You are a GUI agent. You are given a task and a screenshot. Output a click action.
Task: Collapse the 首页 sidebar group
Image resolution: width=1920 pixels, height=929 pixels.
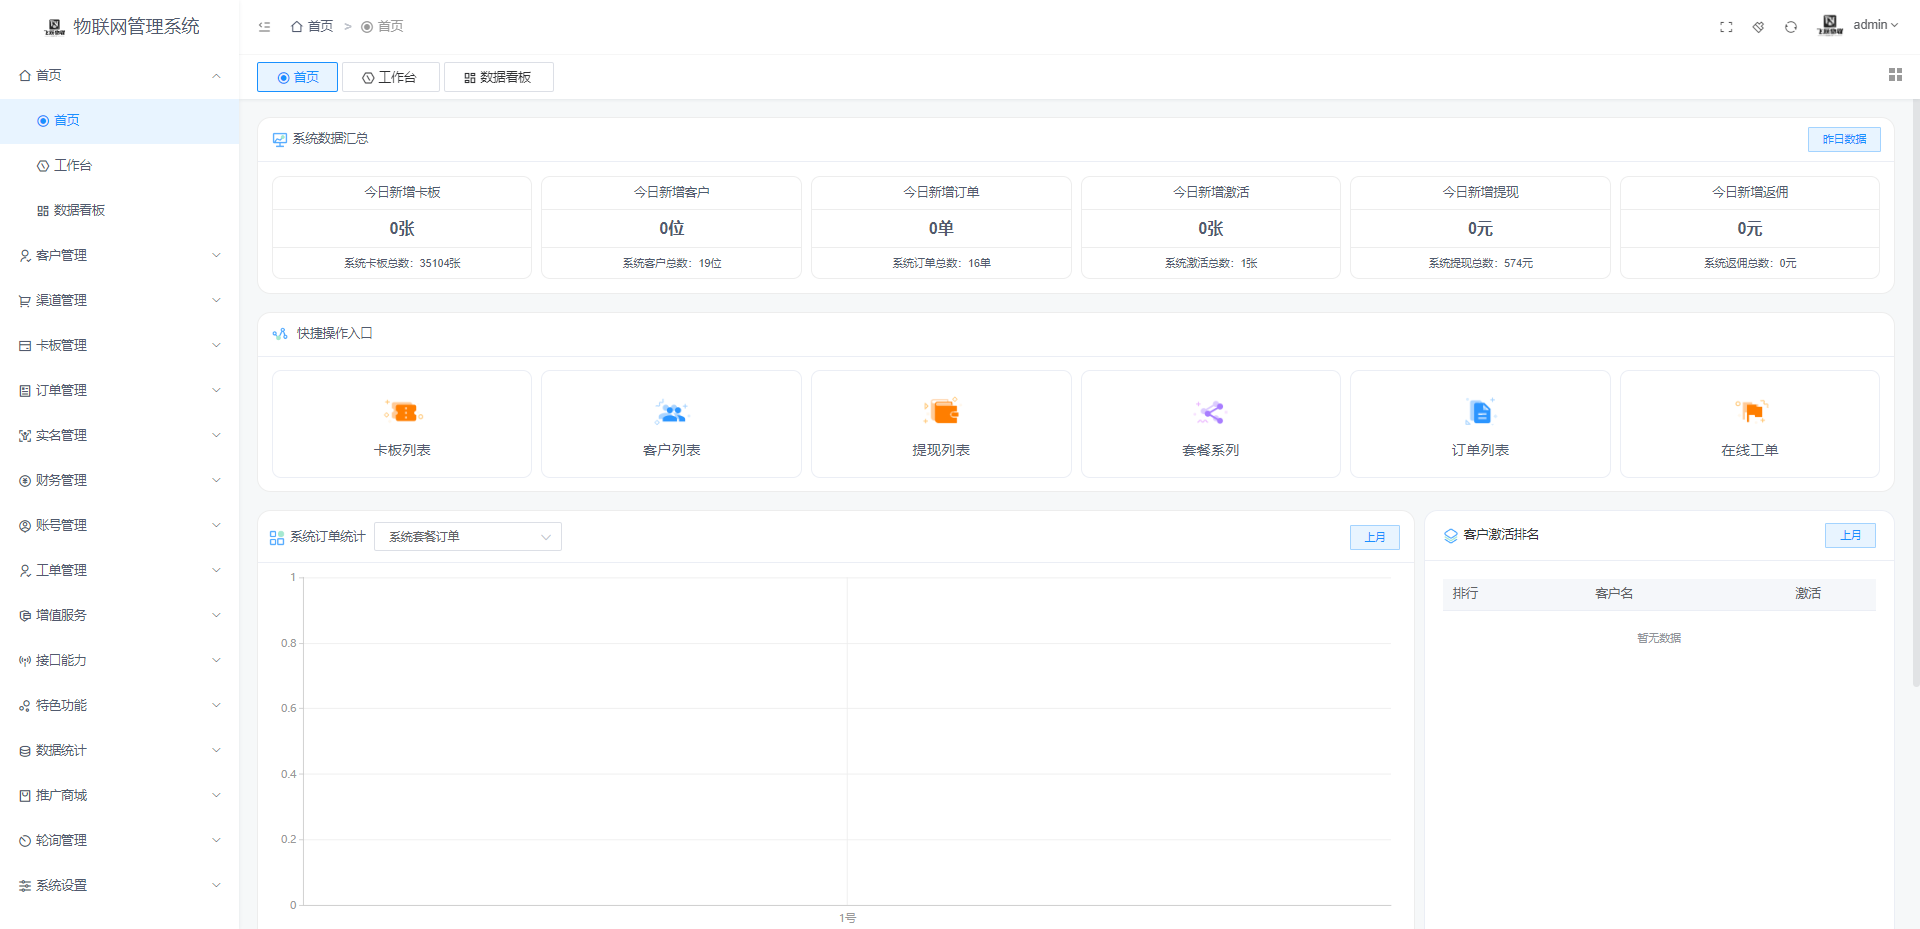point(216,76)
